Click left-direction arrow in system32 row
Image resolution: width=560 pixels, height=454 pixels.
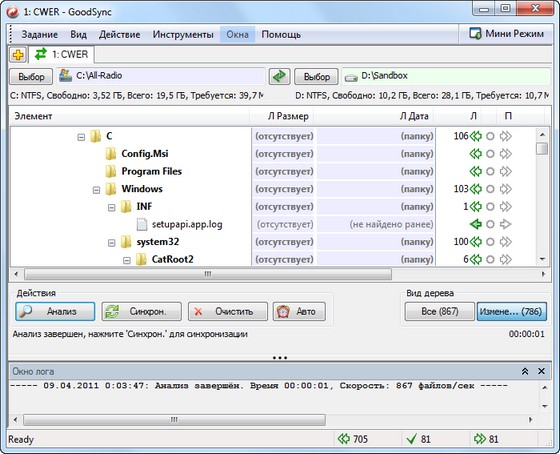click(475, 242)
